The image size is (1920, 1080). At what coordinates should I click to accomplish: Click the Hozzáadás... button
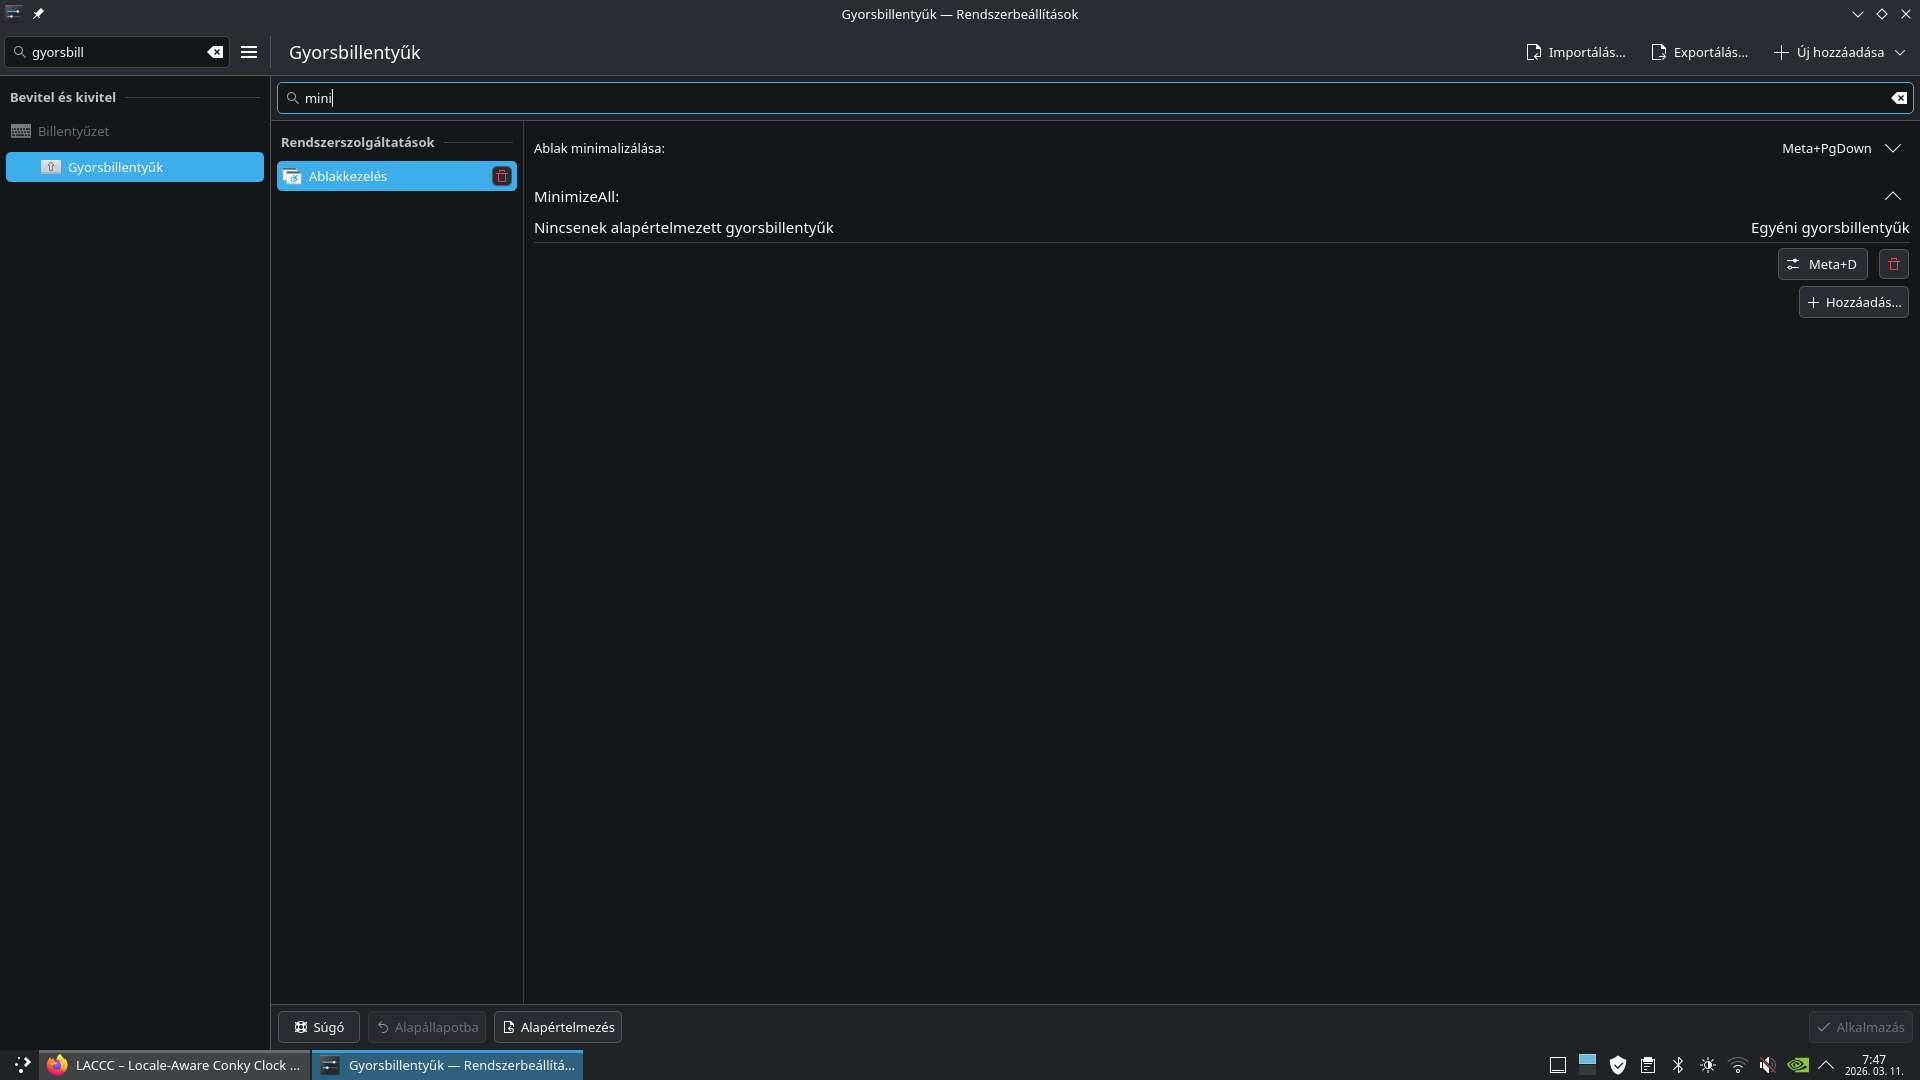1853,302
